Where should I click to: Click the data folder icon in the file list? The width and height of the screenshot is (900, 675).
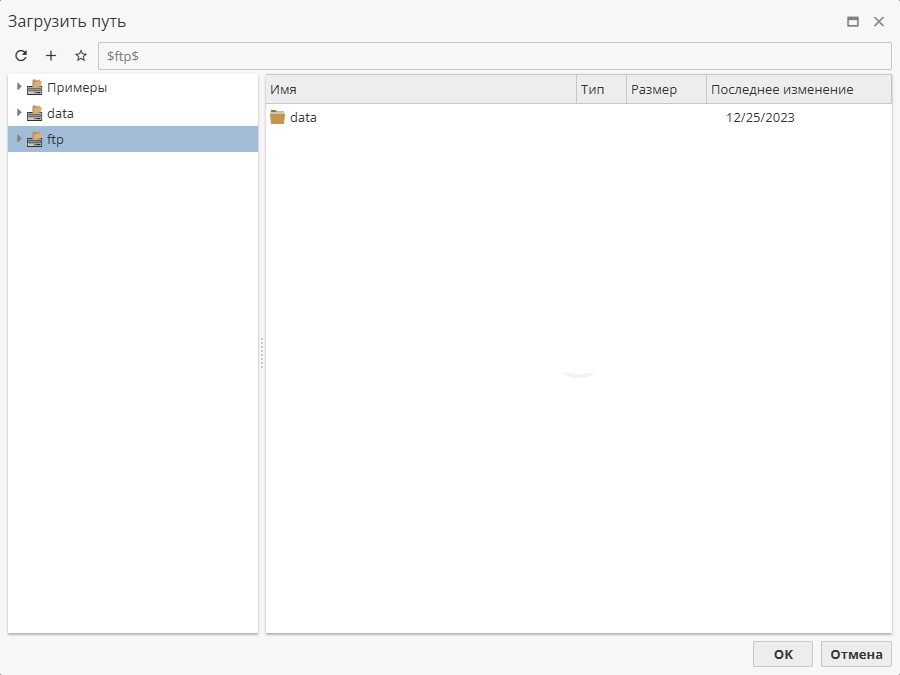277,117
